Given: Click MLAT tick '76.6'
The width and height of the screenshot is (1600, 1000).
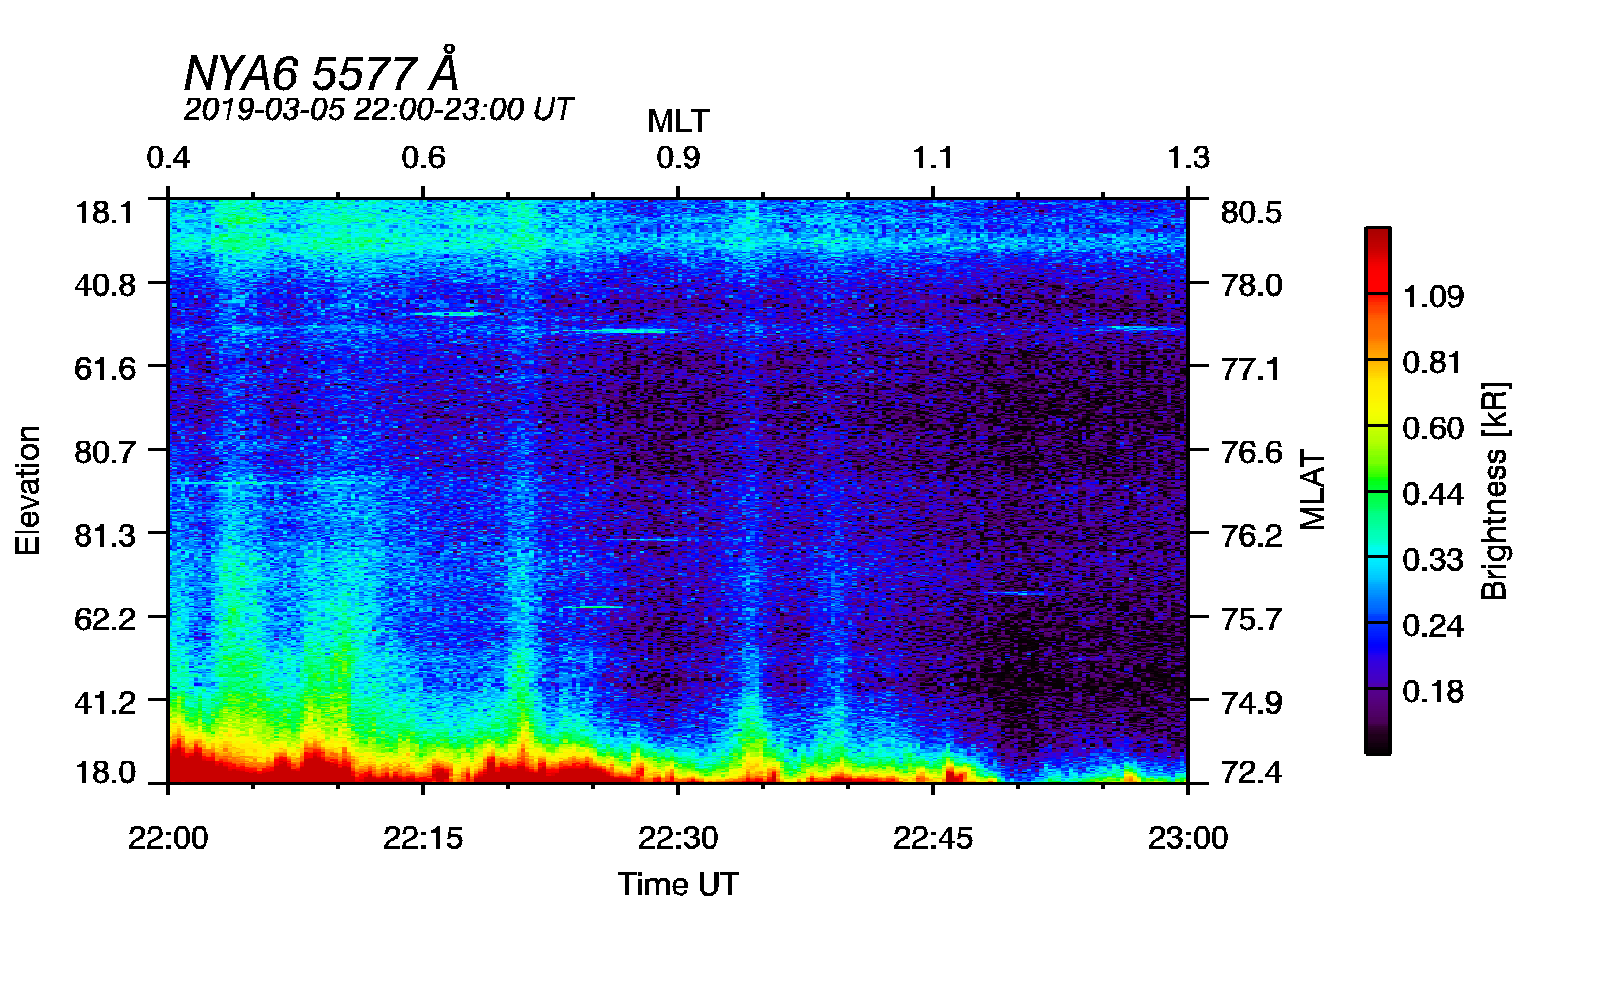Looking at the screenshot, I should click(1251, 452).
